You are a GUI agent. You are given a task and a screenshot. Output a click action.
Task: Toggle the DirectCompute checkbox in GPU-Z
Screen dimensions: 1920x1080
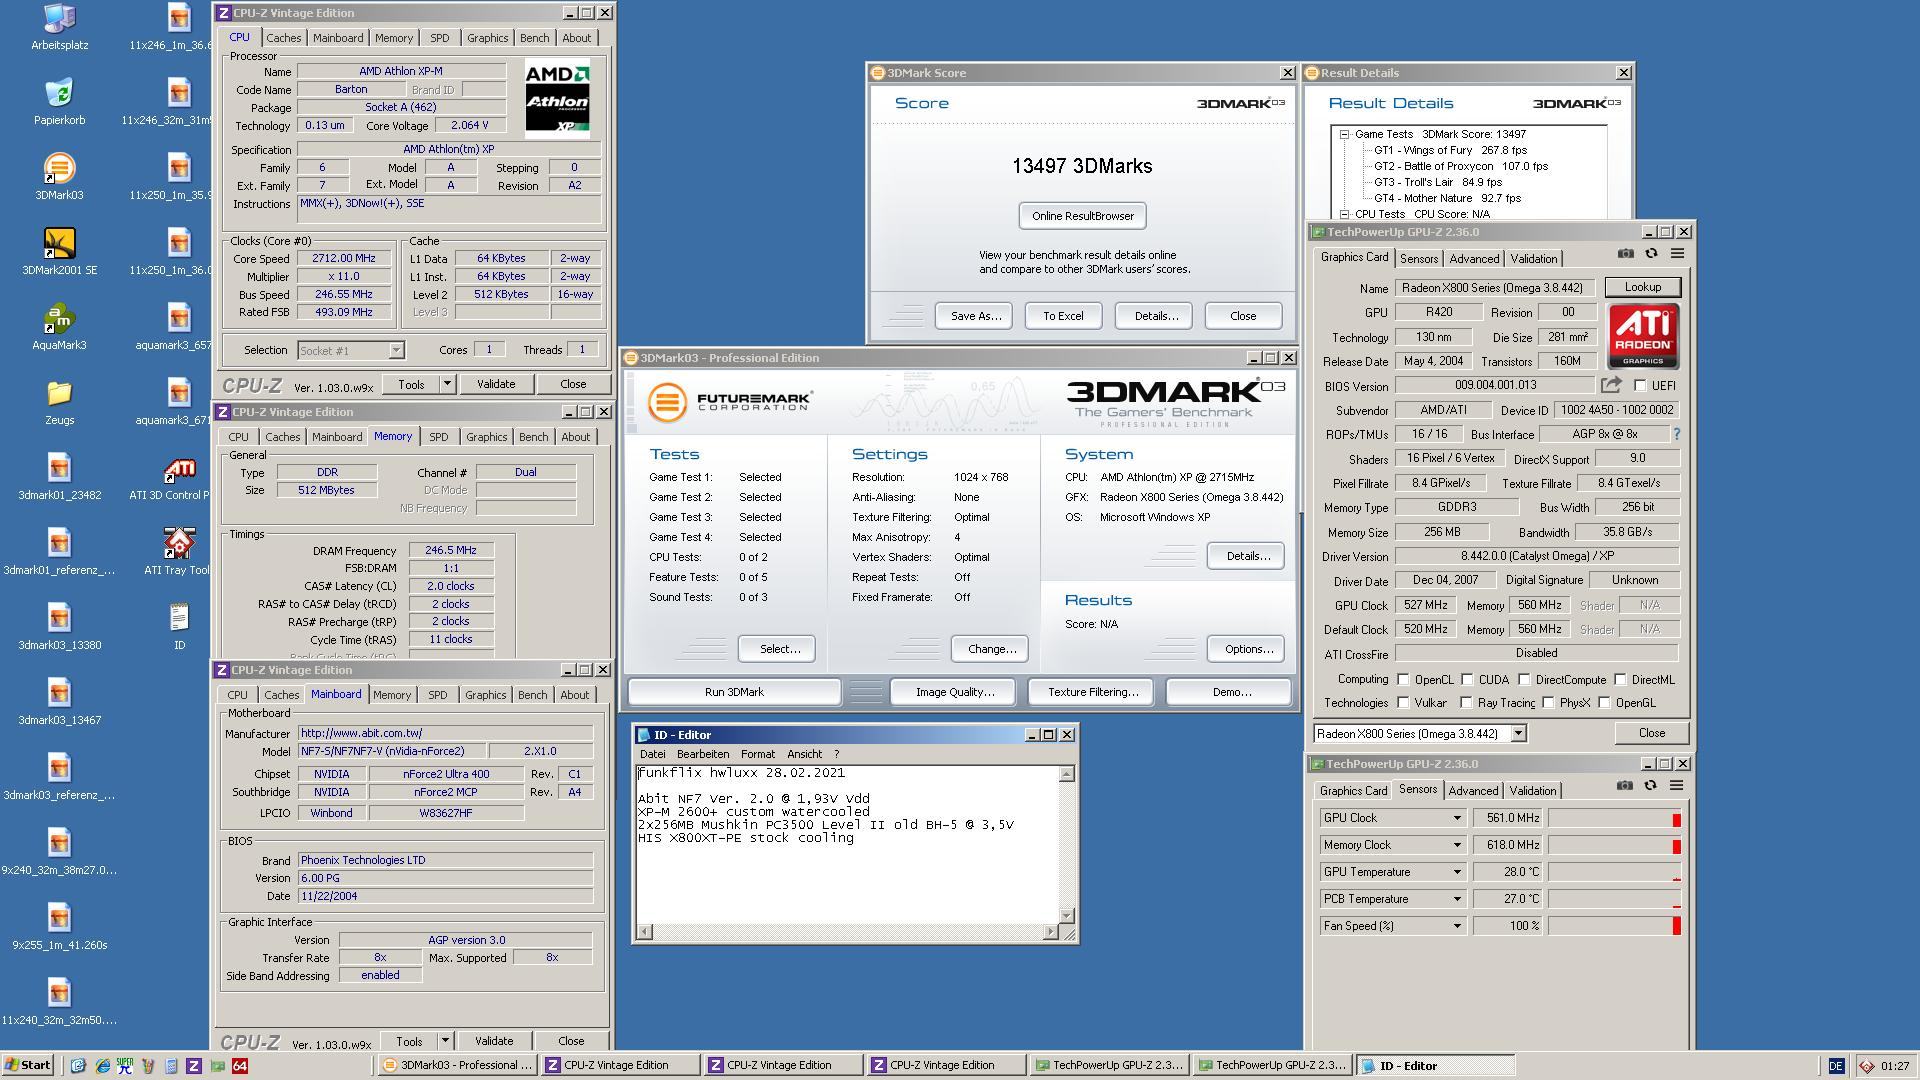tap(1525, 680)
